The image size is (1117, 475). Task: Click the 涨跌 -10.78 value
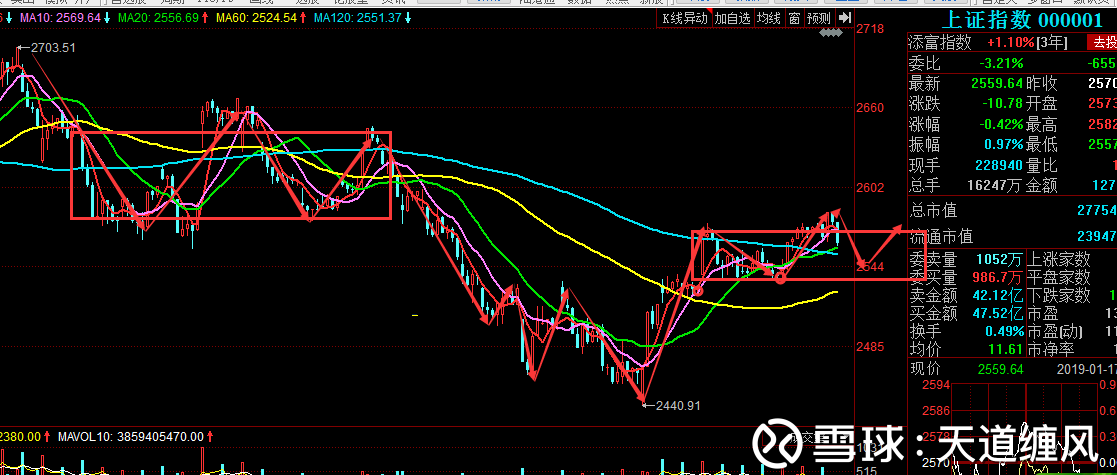tap(1002, 105)
